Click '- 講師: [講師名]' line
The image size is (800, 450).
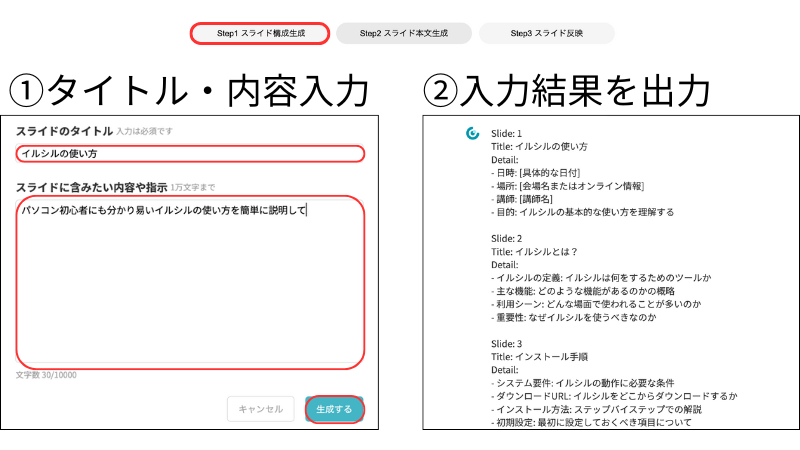coord(522,199)
